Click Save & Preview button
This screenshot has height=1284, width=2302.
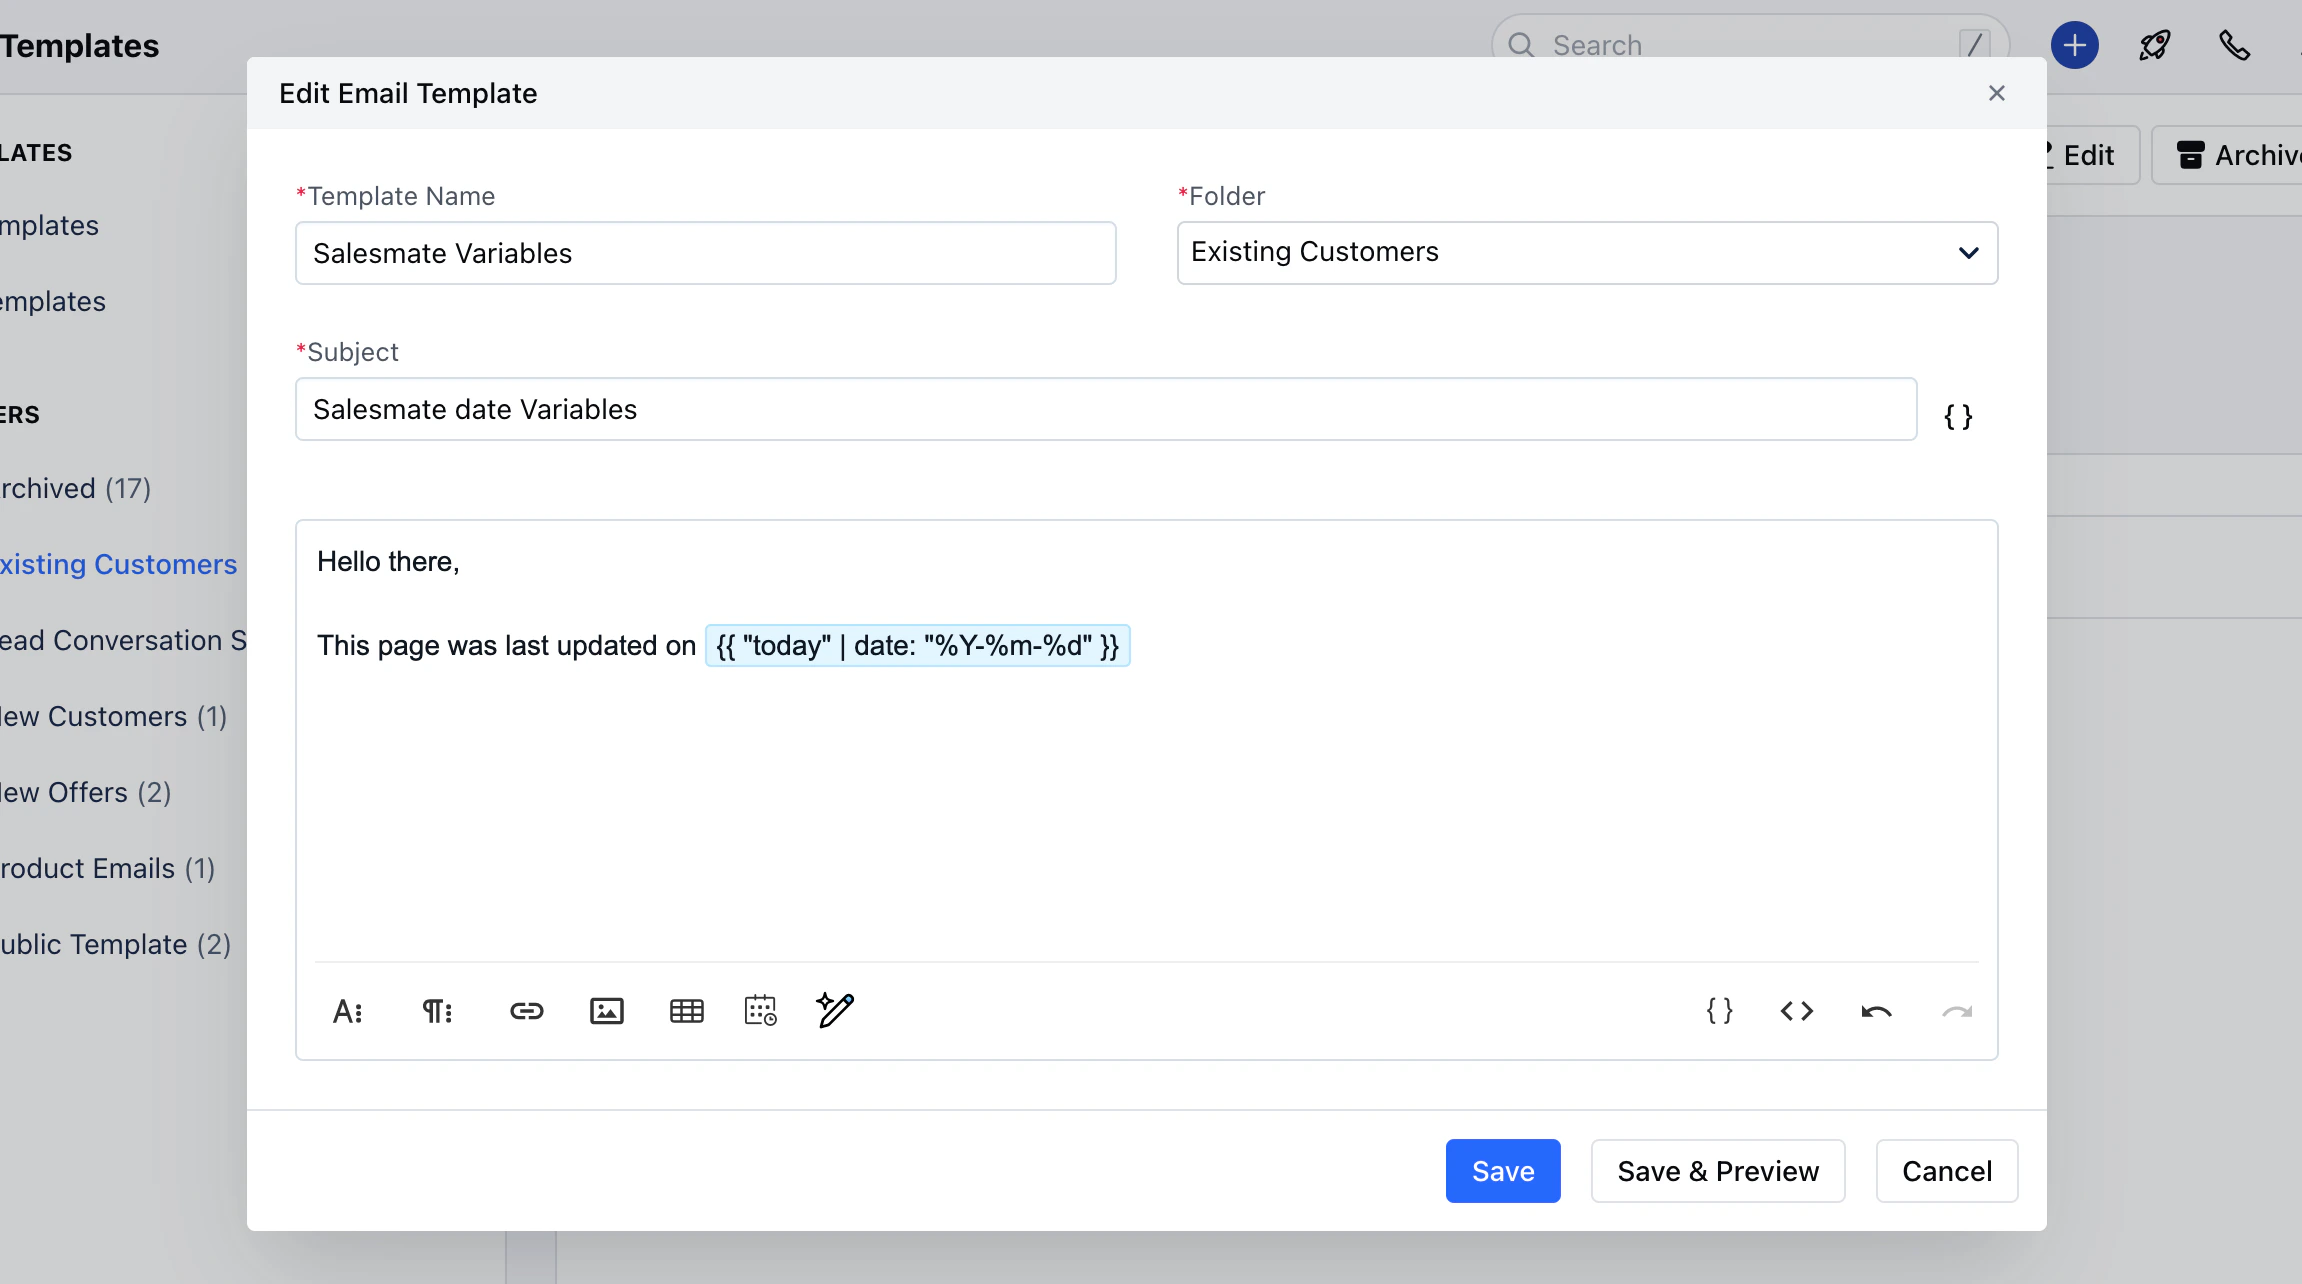click(1718, 1171)
